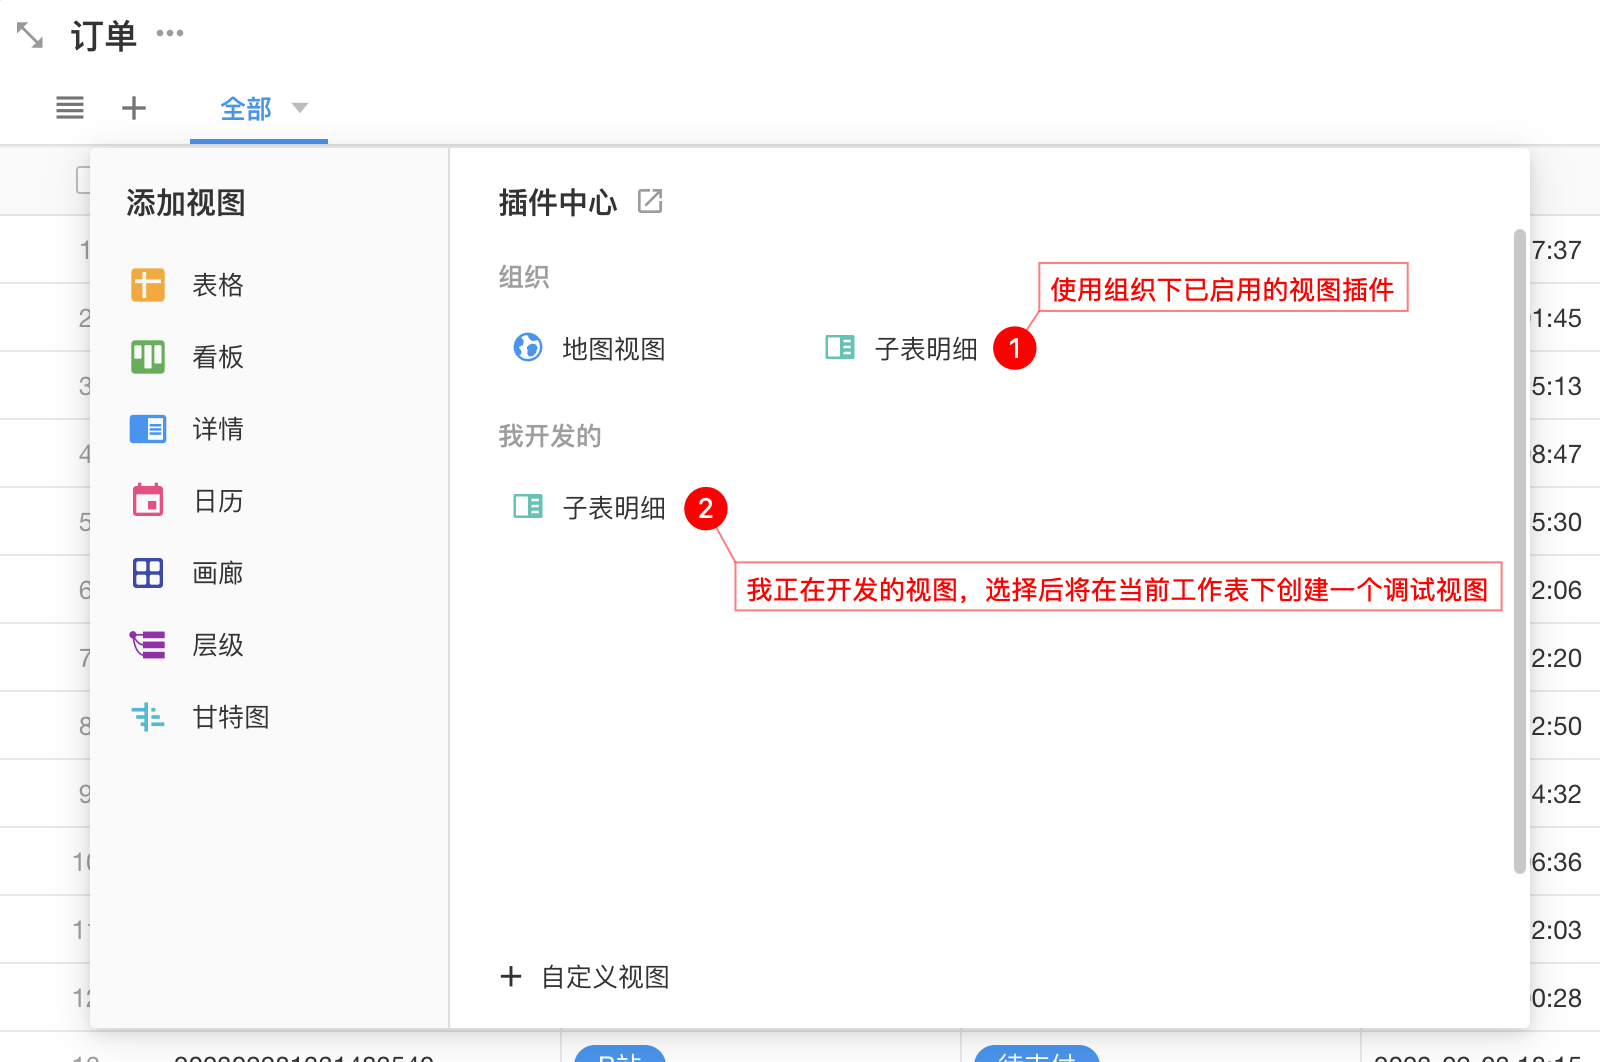Image resolution: width=1600 pixels, height=1062 pixels.
Task: Click 子表明细 icon under 我开发的
Action: 528,506
